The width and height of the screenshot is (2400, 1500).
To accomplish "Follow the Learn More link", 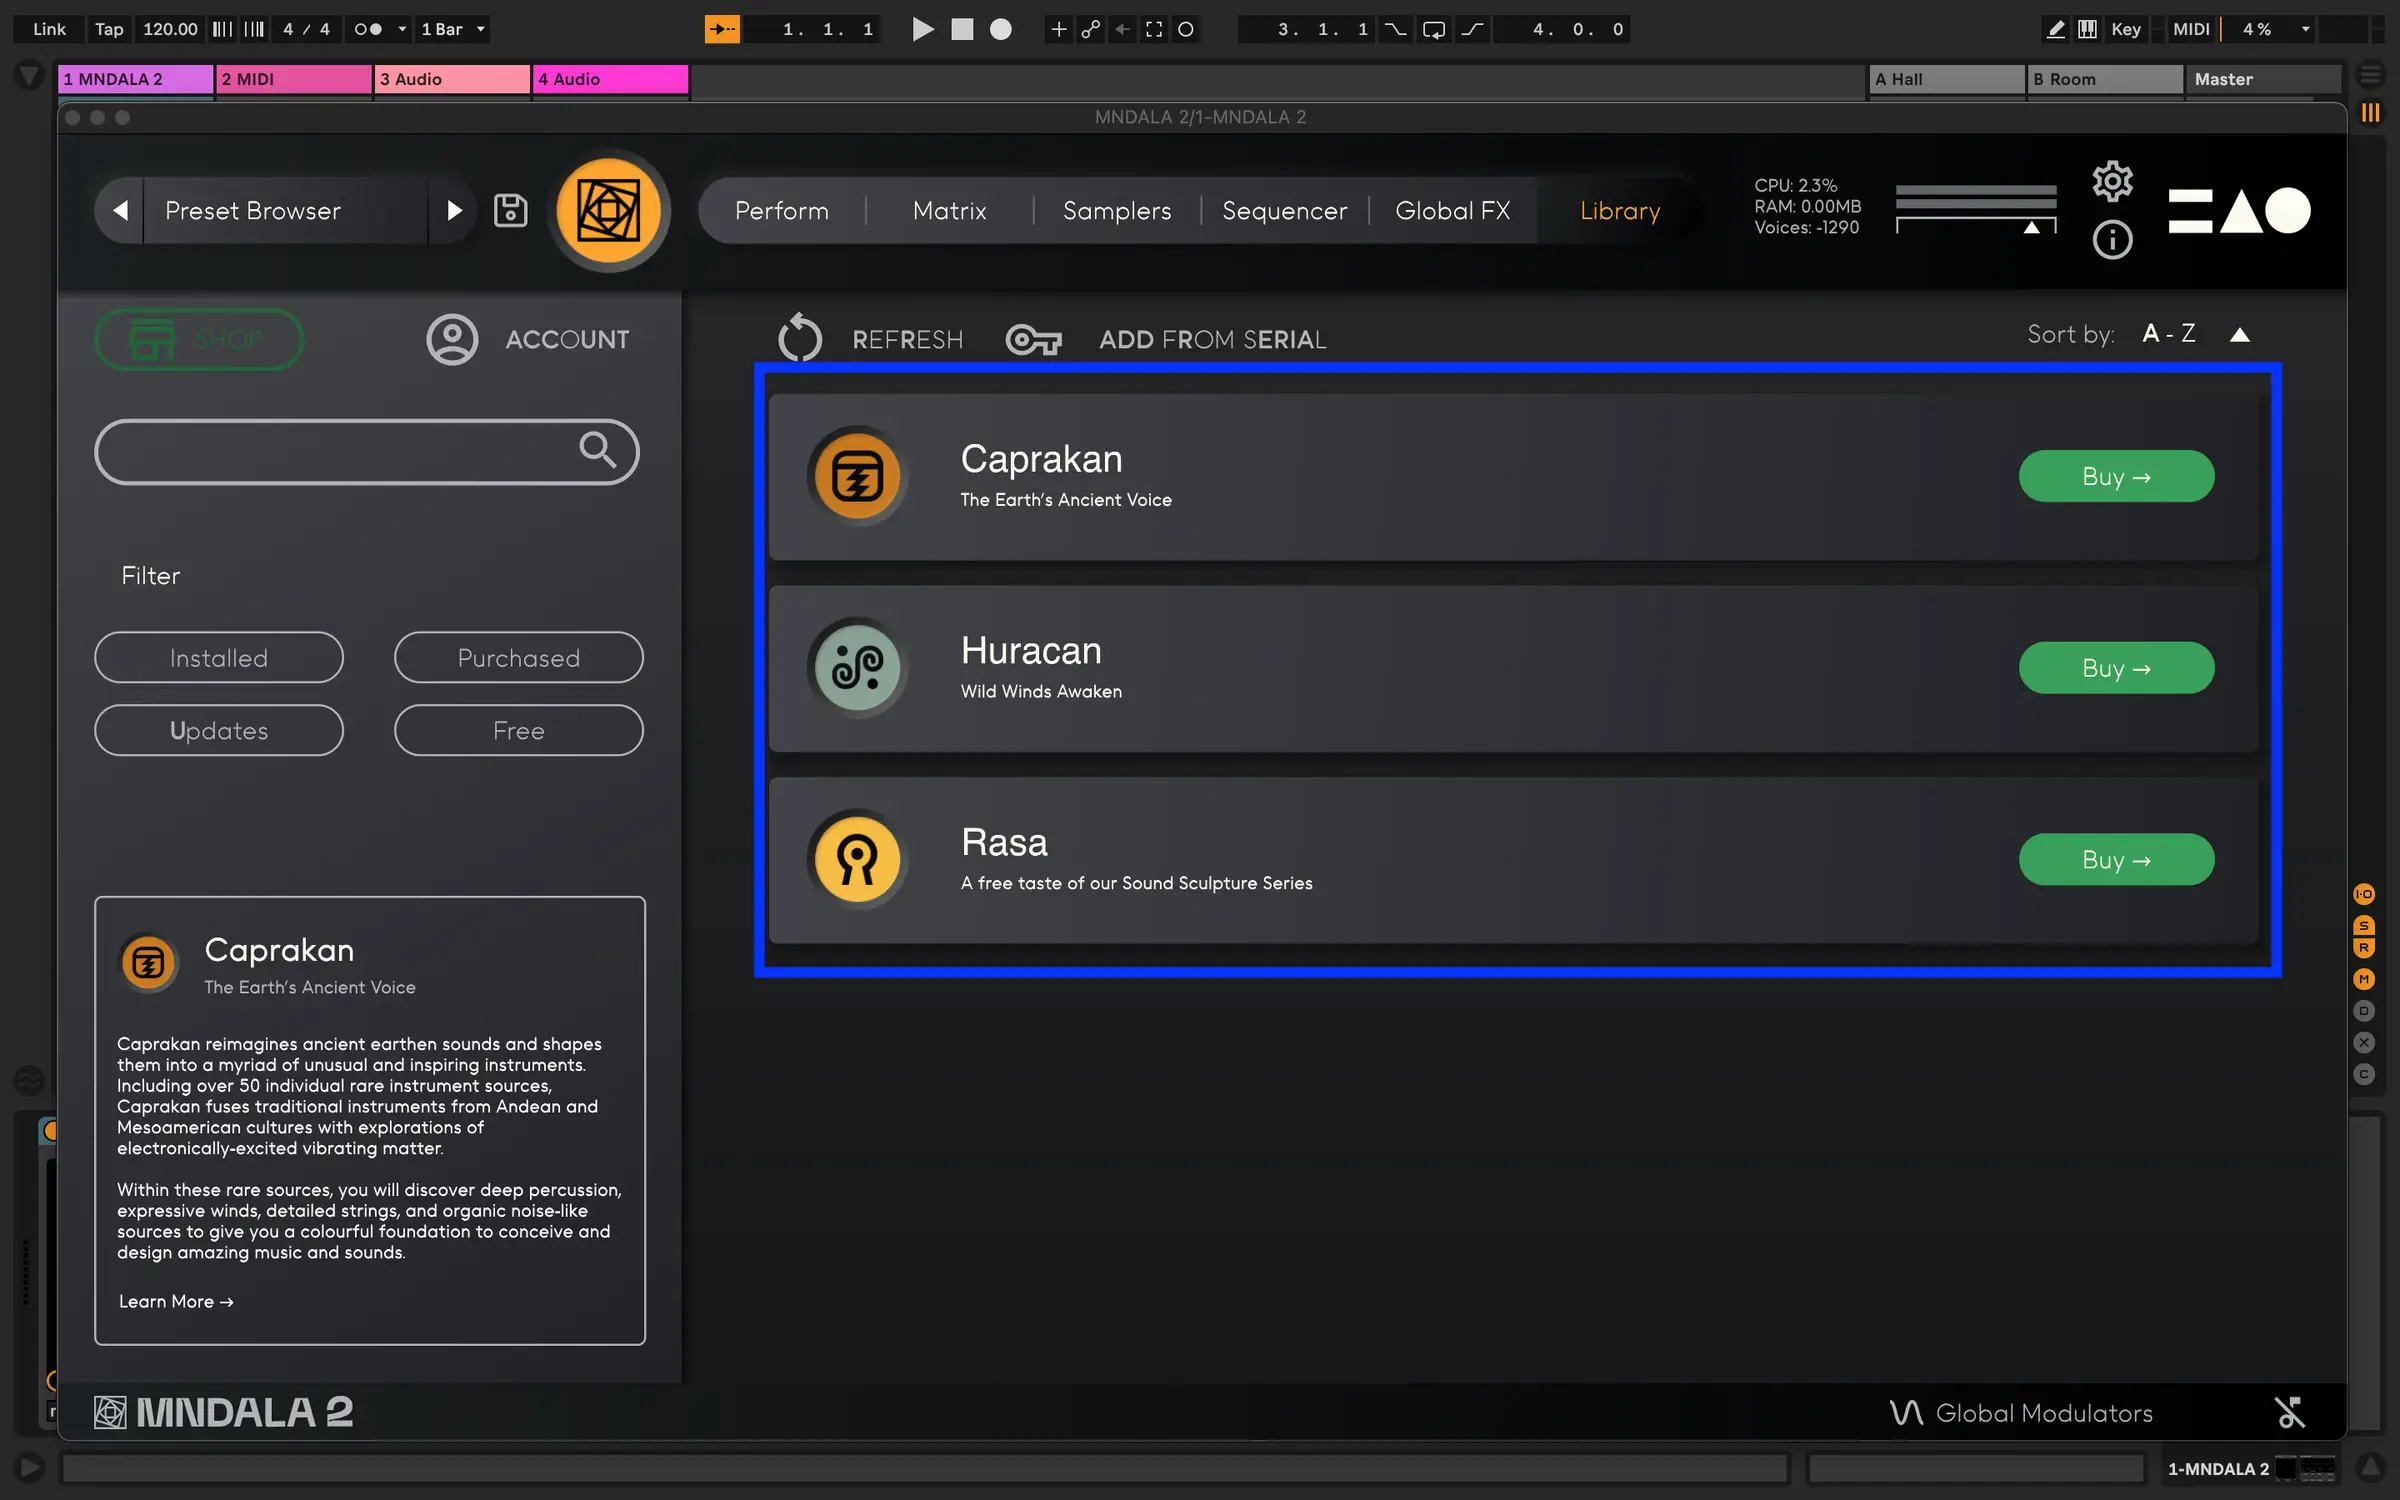I will pos(176,1302).
